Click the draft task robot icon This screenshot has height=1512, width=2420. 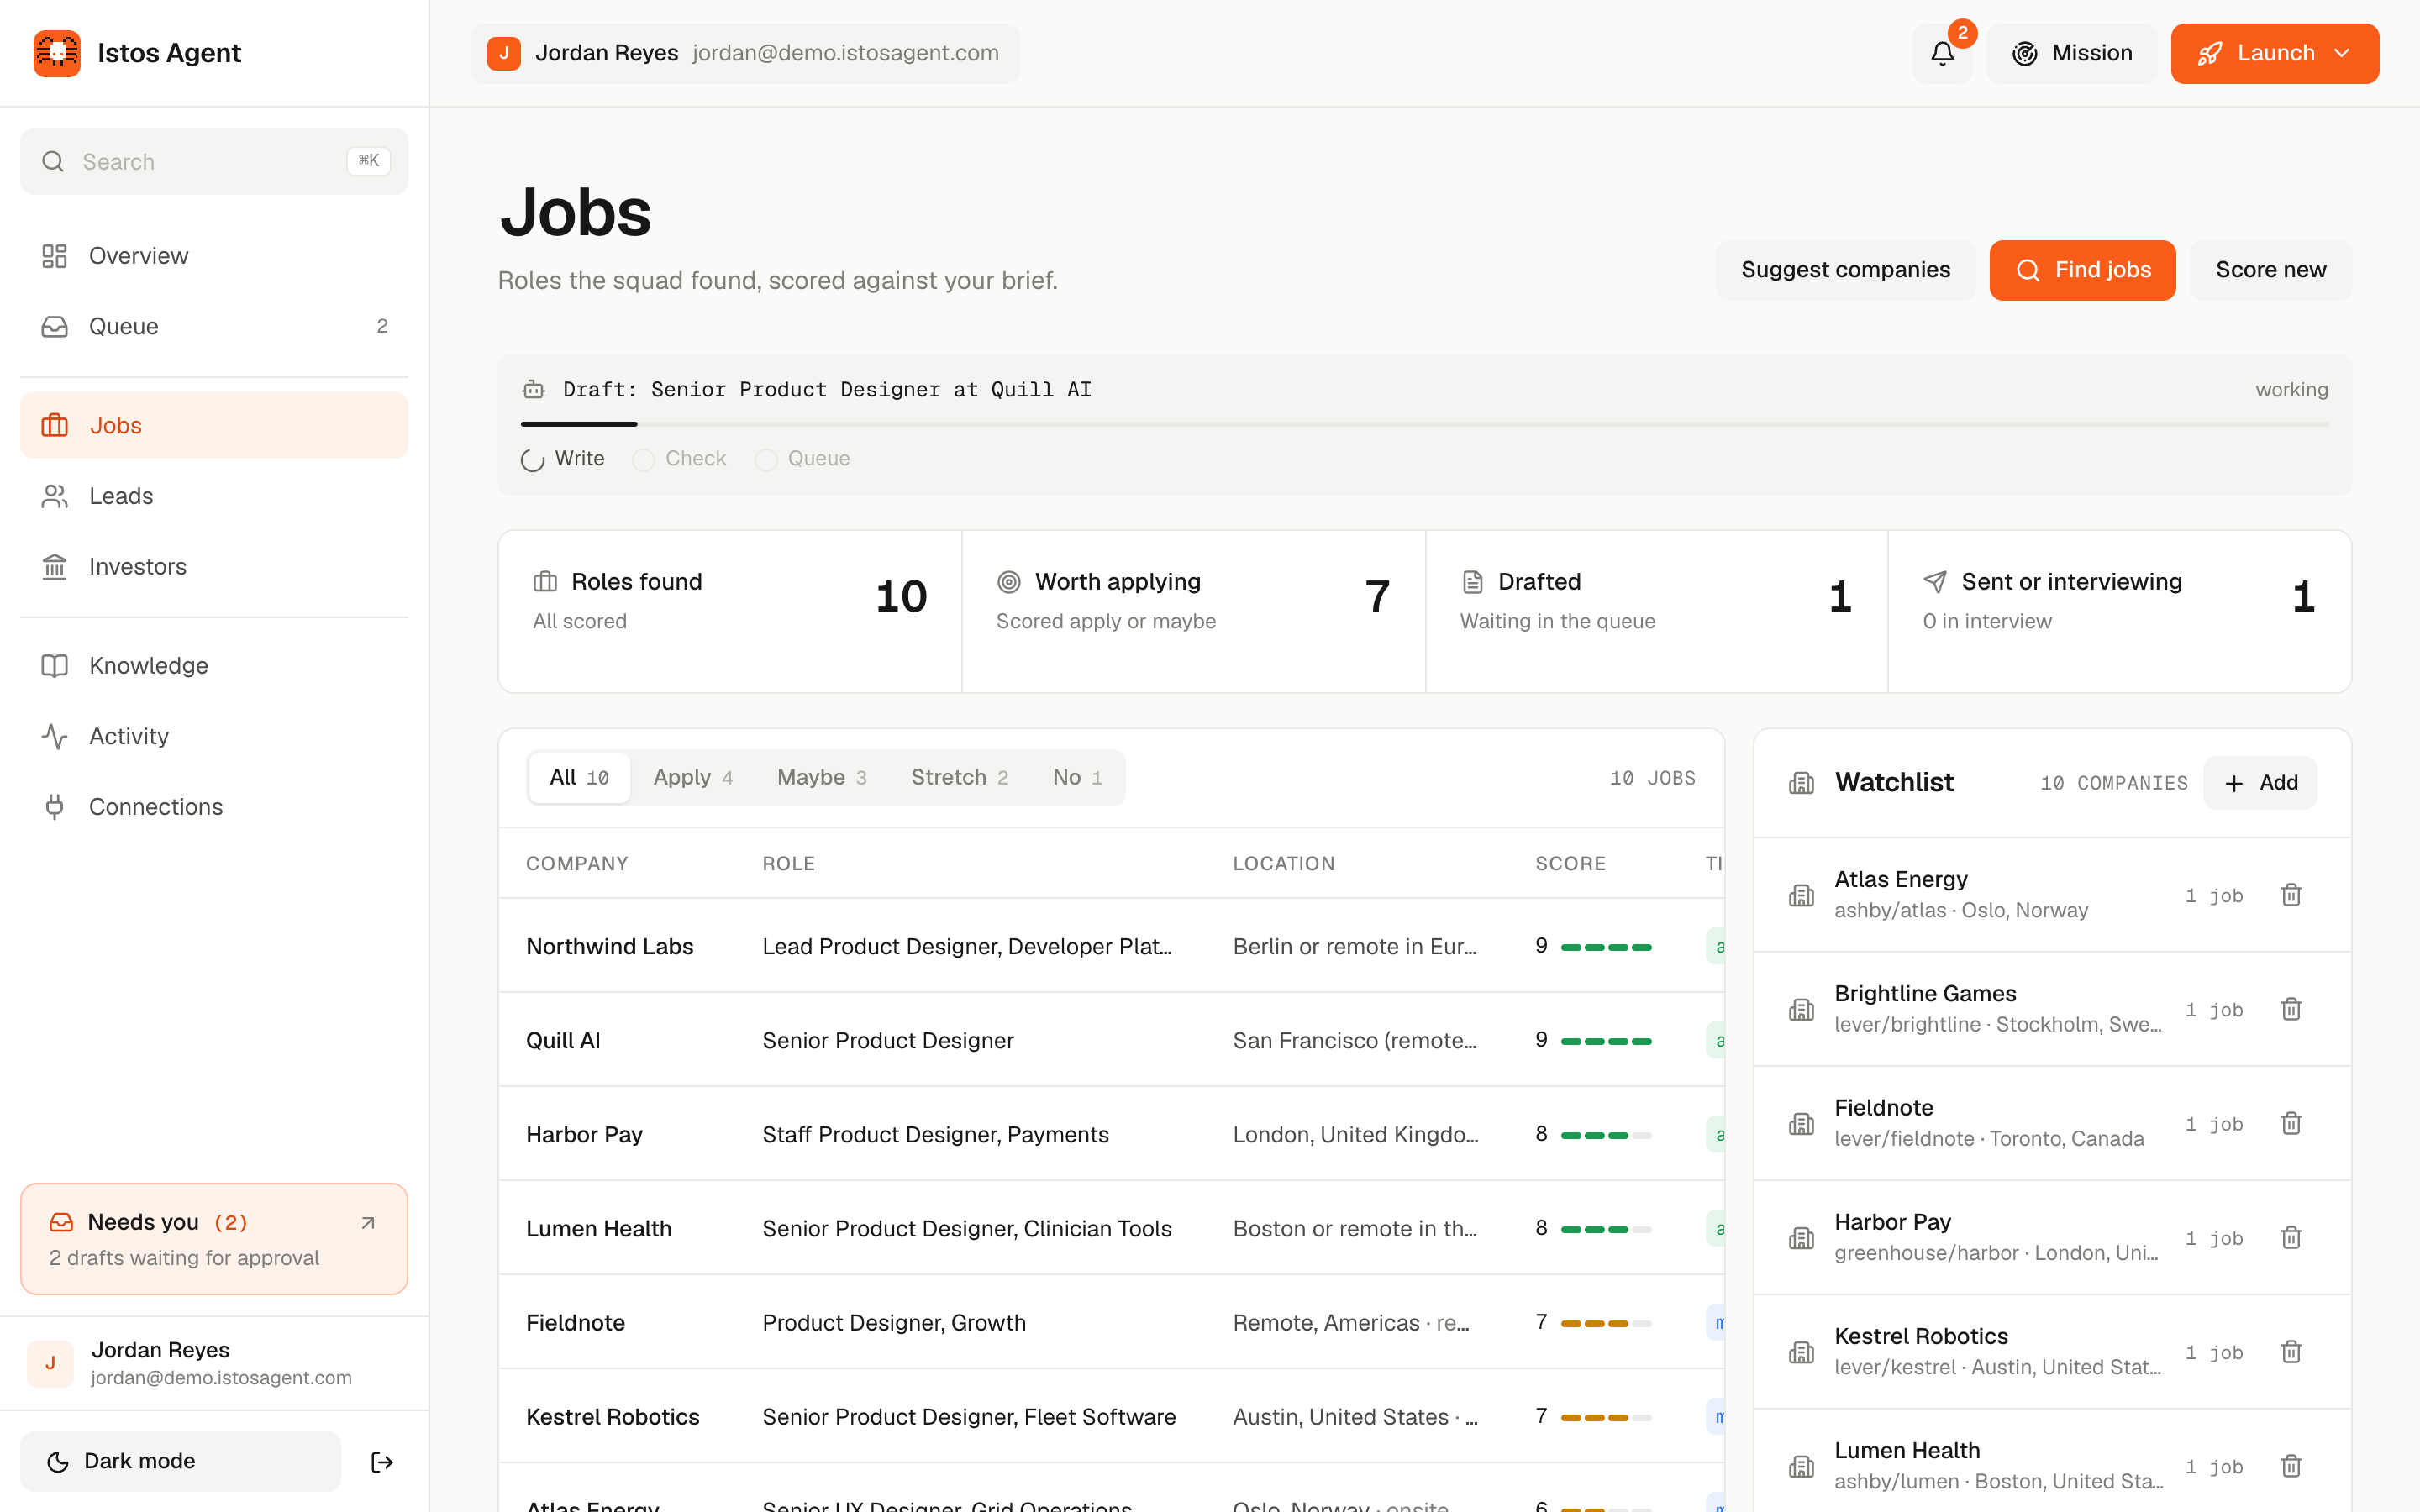[534, 390]
